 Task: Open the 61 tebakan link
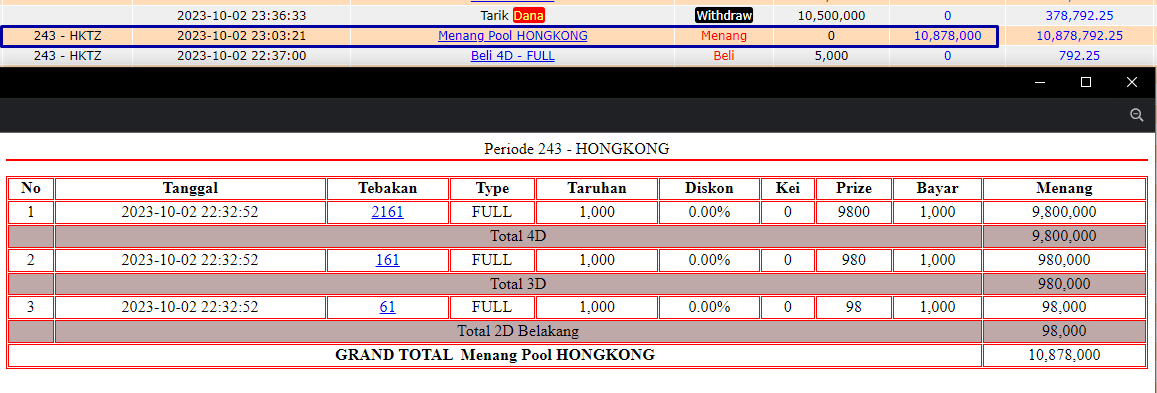(387, 307)
